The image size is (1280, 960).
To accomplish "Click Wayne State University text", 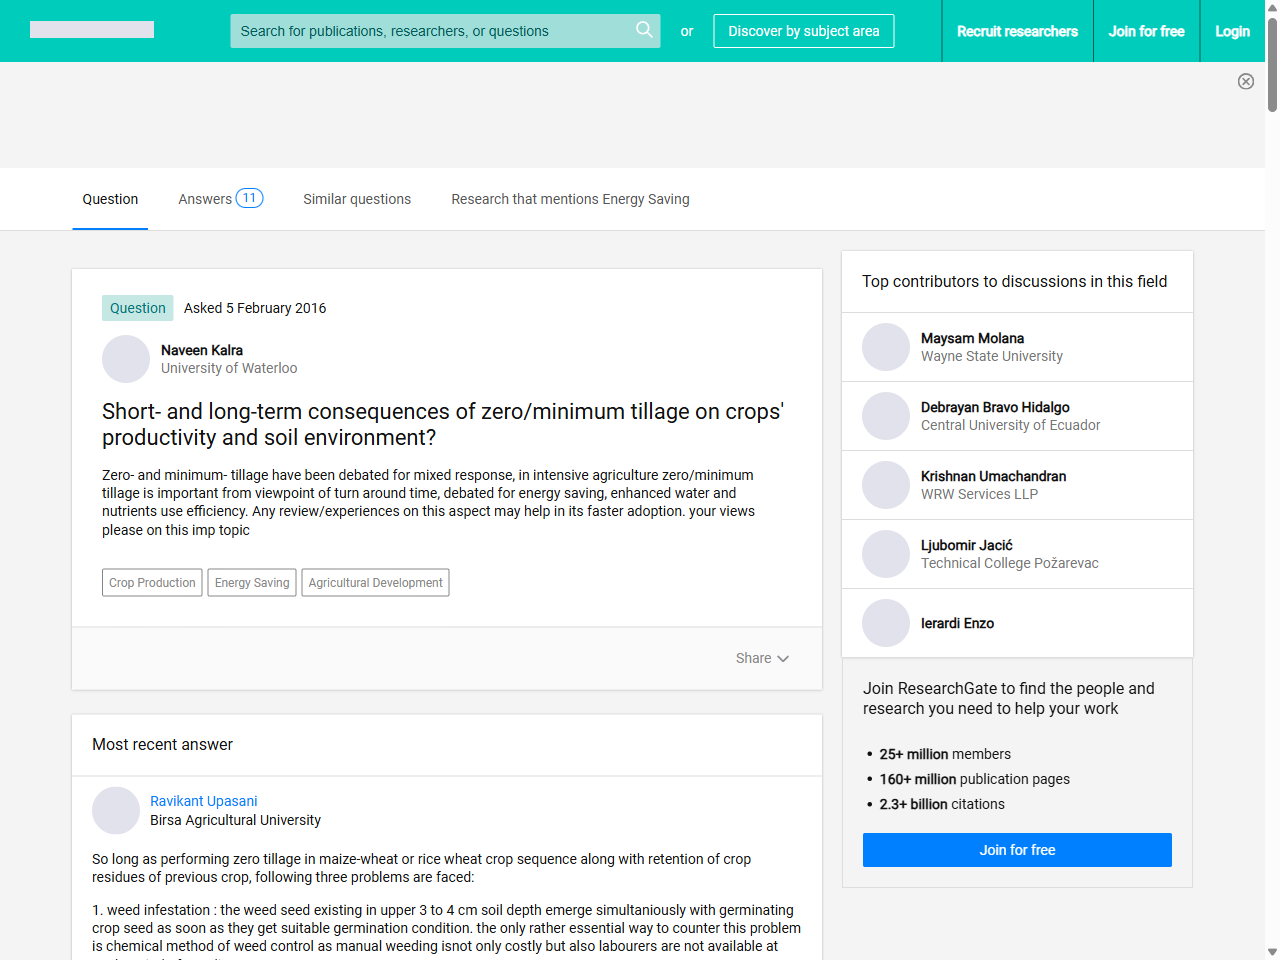I will point(992,356).
